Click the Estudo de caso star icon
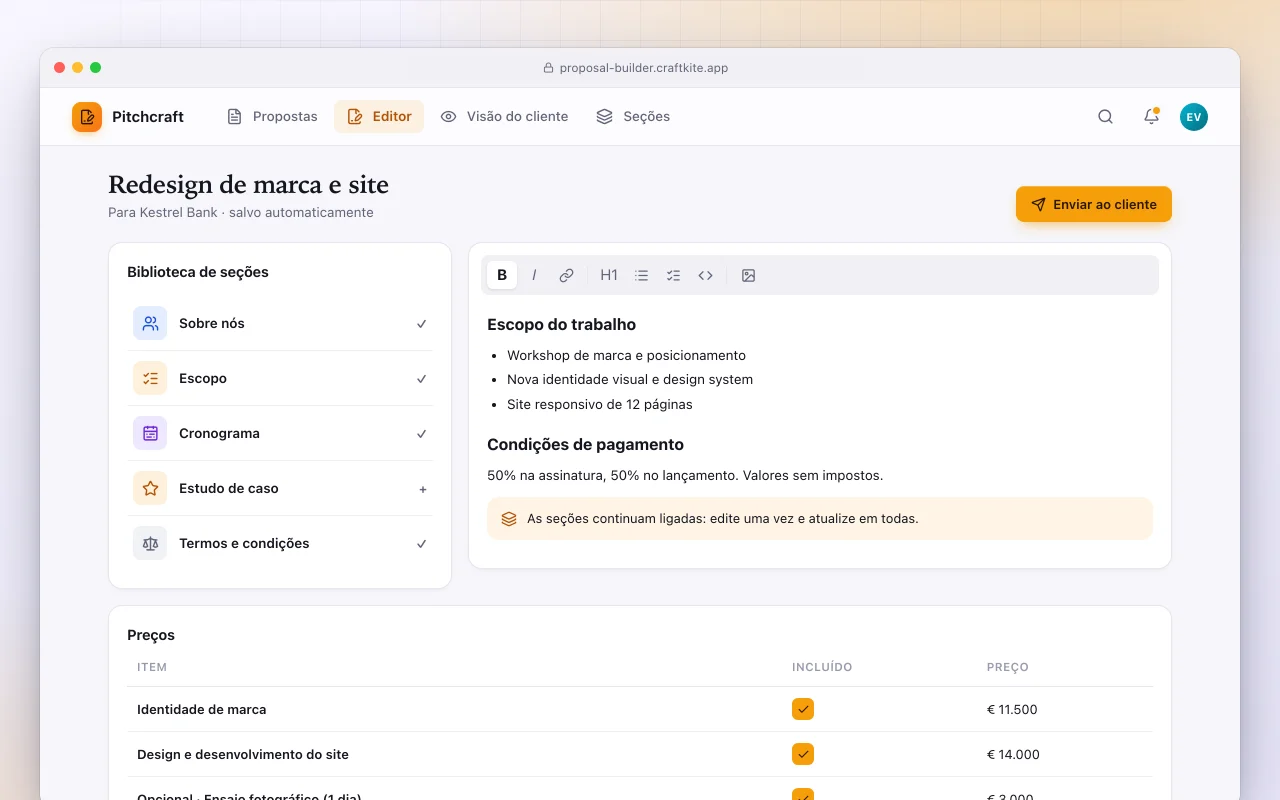The width and height of the screenshot is (1280, 800). pyautogui.click(x=150, y=488)
